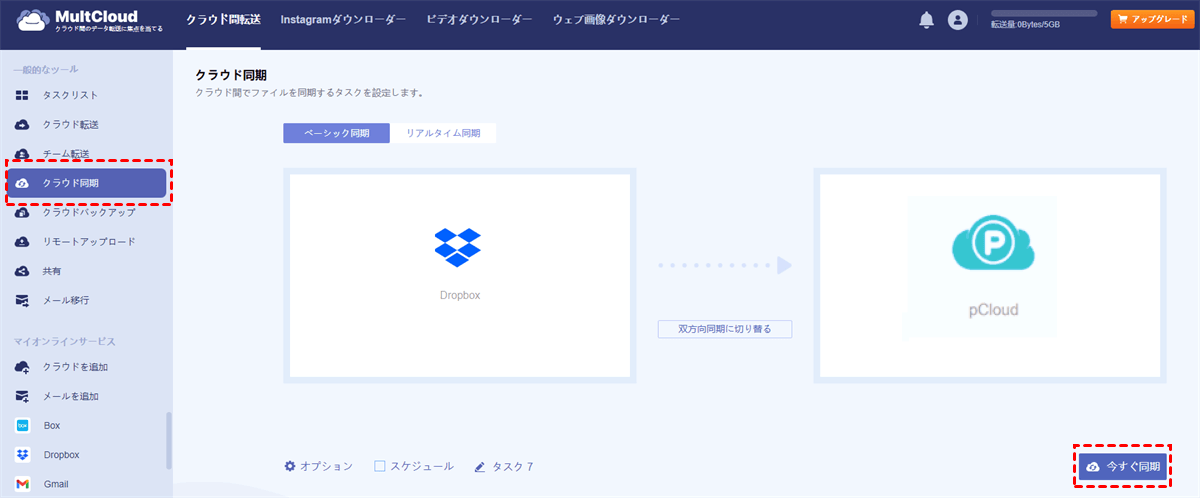Select the Dropbox source panel
This screenshot has width=1200, height=498.
coord(460,275)
